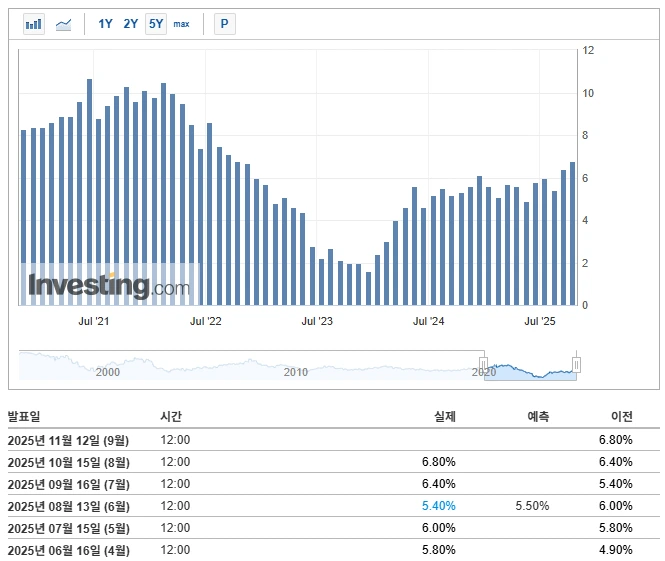Select the max time range
Viewport: 665px width, 561px height.
click(181, 24)
